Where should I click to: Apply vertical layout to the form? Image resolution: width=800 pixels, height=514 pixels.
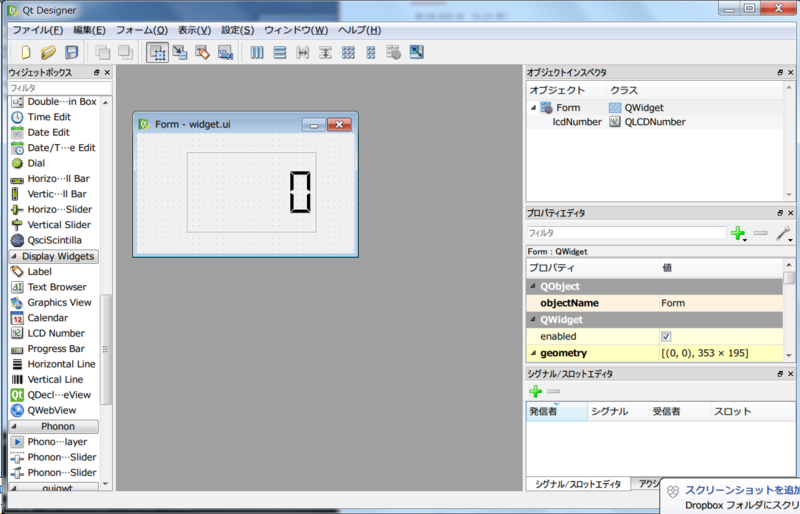point(280,52)
